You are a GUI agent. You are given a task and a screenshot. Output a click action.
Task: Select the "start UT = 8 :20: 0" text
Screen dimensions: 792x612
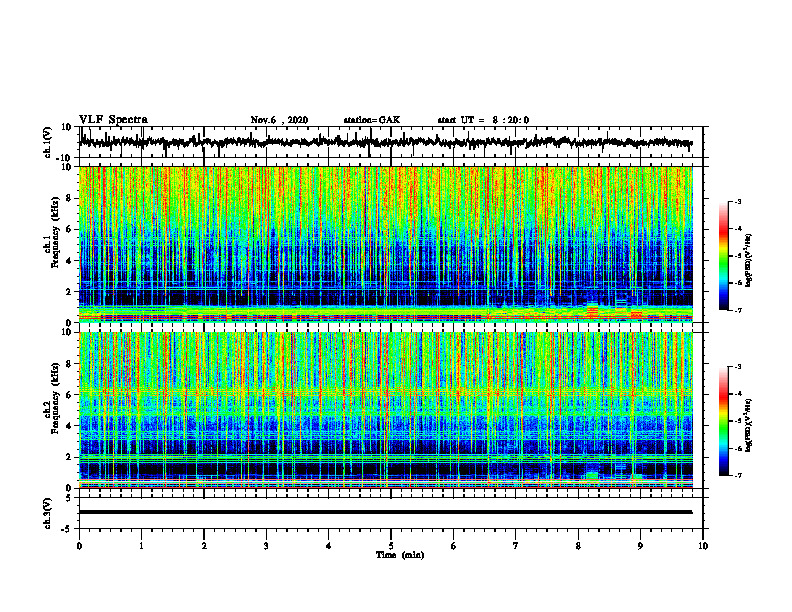[483, 120]
